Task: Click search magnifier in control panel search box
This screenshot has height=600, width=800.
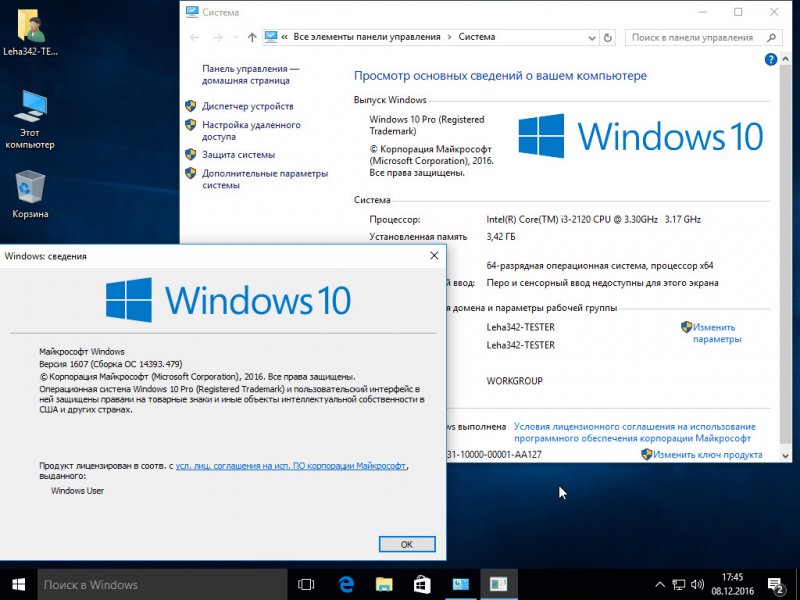Action: (x=771, y=37)
